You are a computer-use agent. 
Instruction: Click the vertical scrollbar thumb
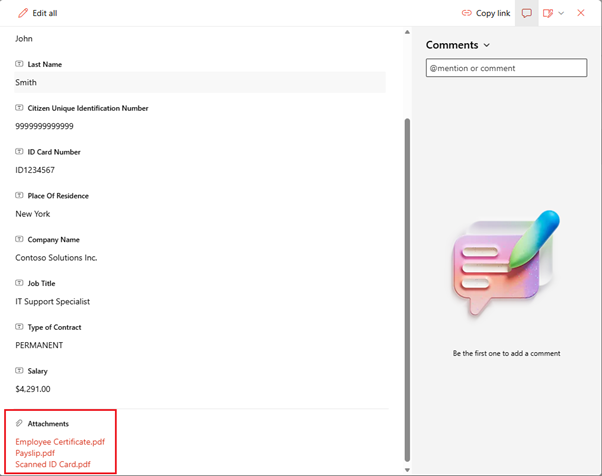[407, 290]
